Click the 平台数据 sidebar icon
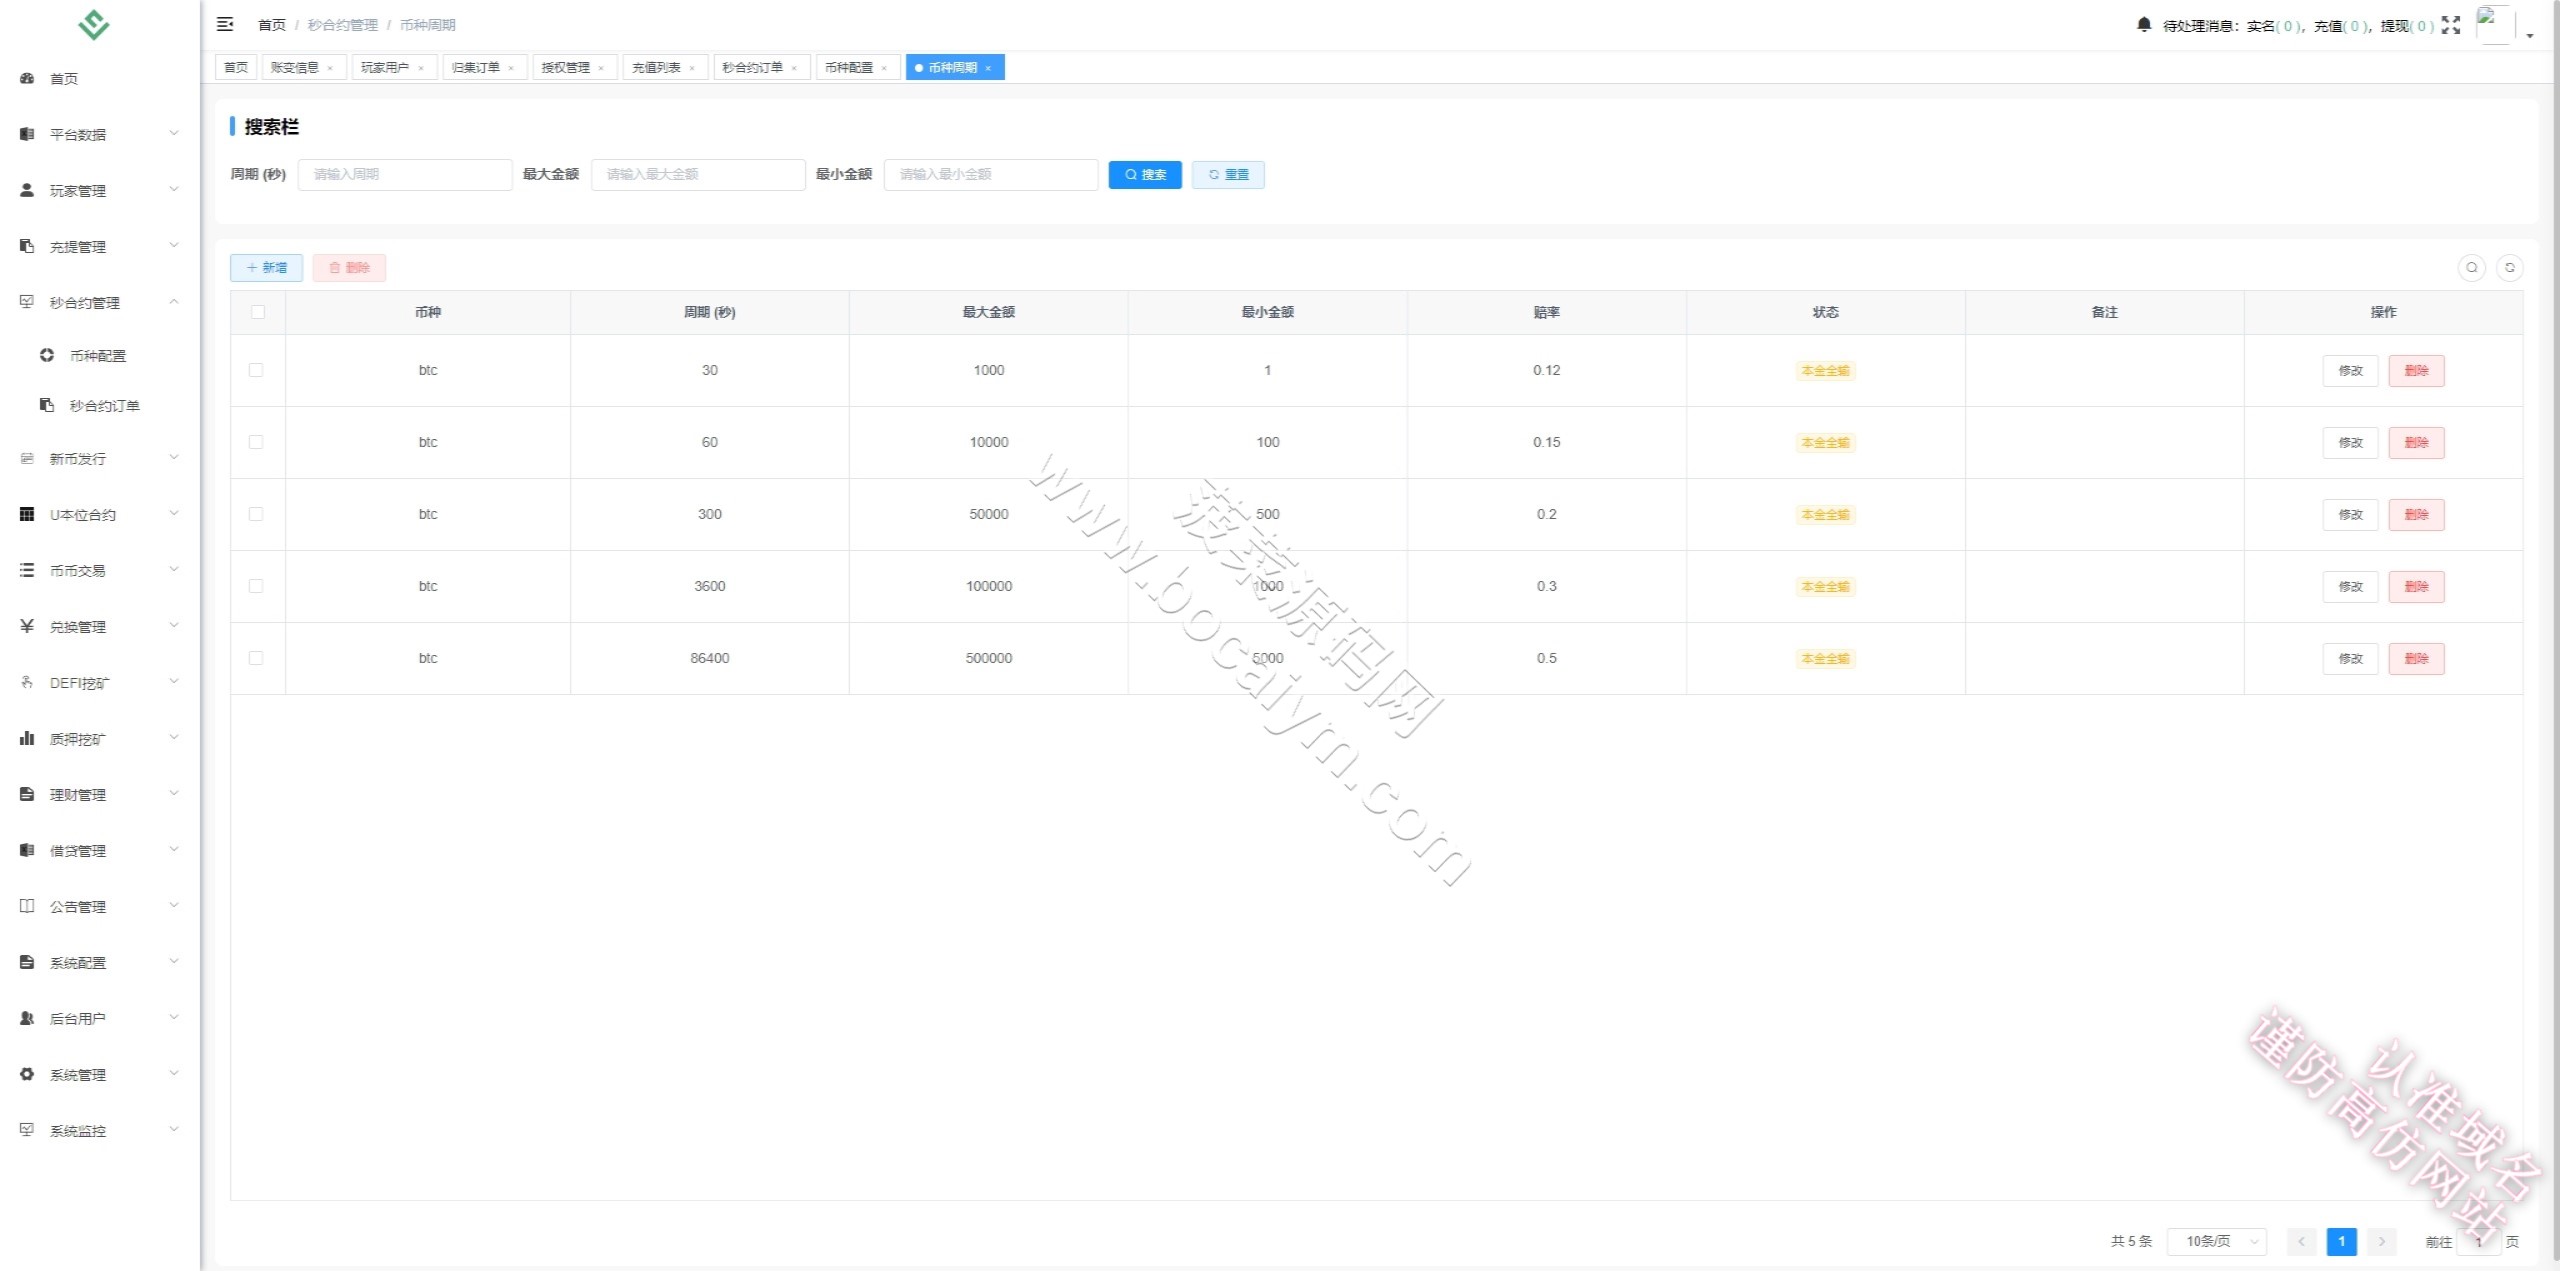Viewport: 2560px width, 1271px height. click(27, 134)
